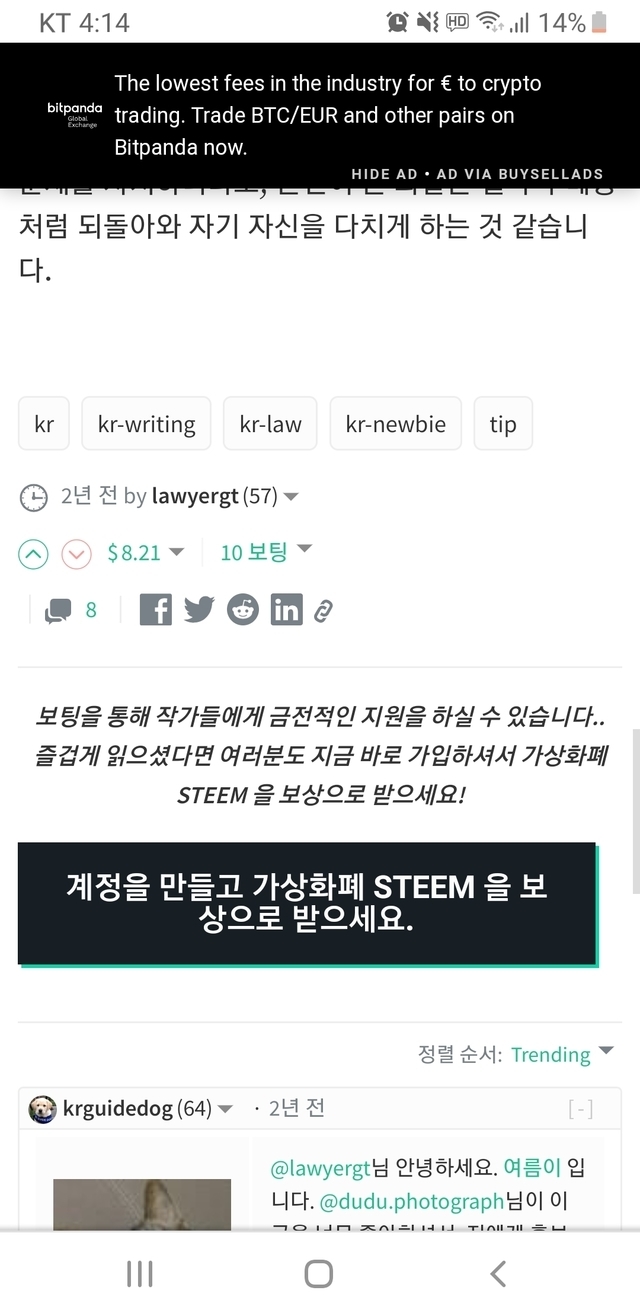
Task: Copy the post link using the chain icon
Action: 323,610
